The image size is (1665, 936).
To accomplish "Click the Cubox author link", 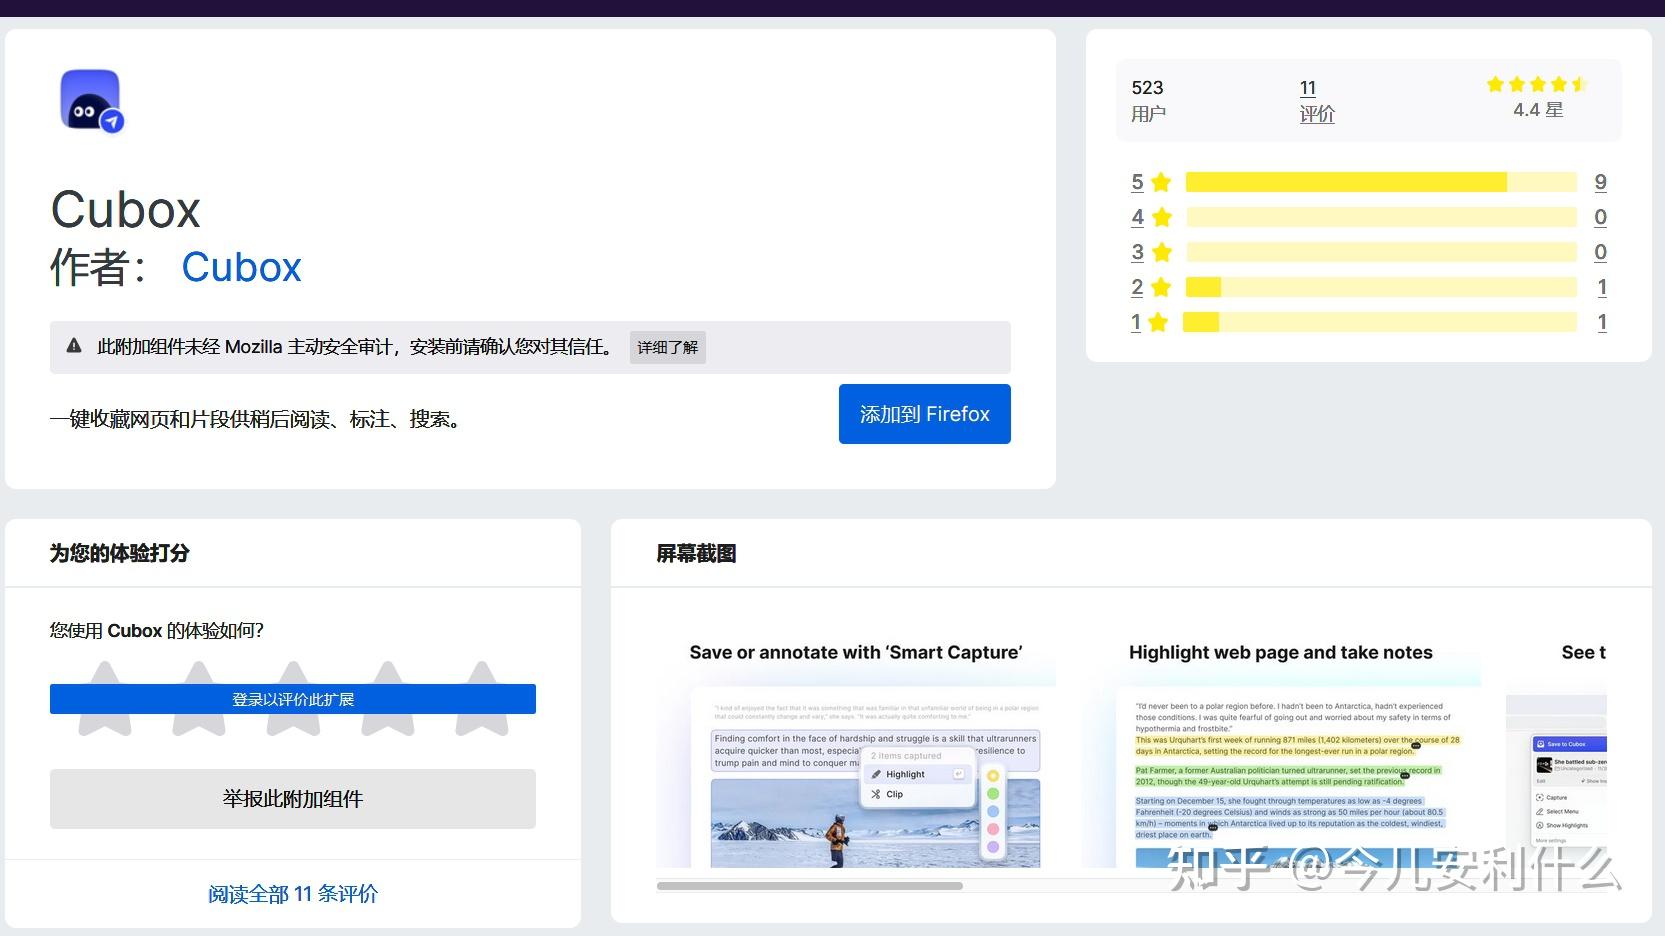I will click(x=241, y=267).
